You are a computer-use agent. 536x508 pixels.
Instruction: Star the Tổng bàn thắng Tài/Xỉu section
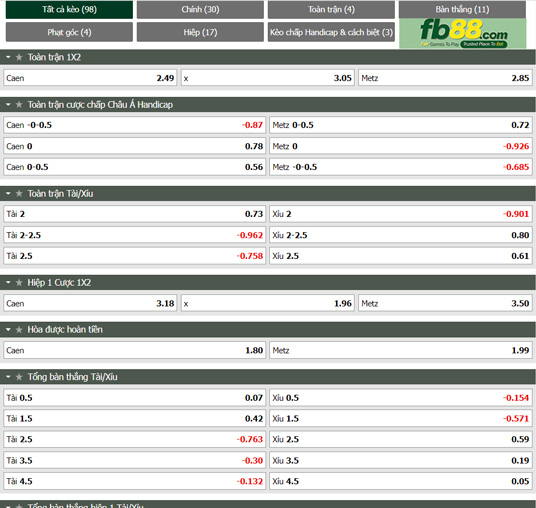(x=19, y=377)
